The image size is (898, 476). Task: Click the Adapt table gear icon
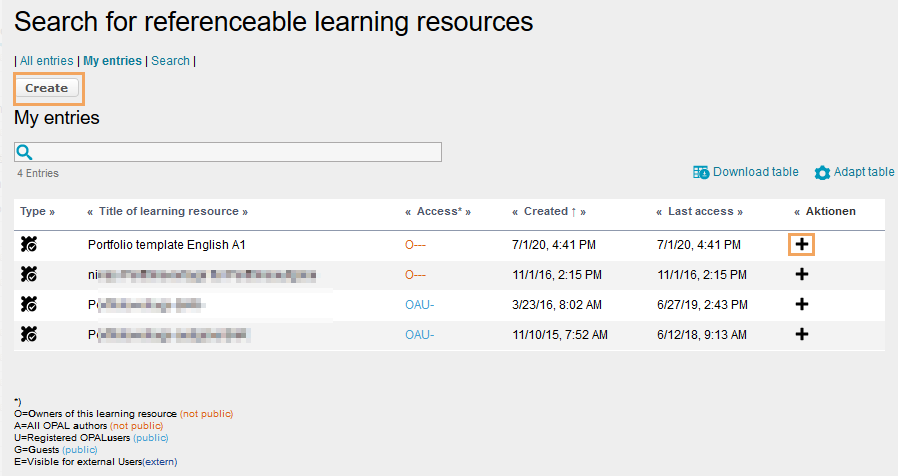pos(822,173)
